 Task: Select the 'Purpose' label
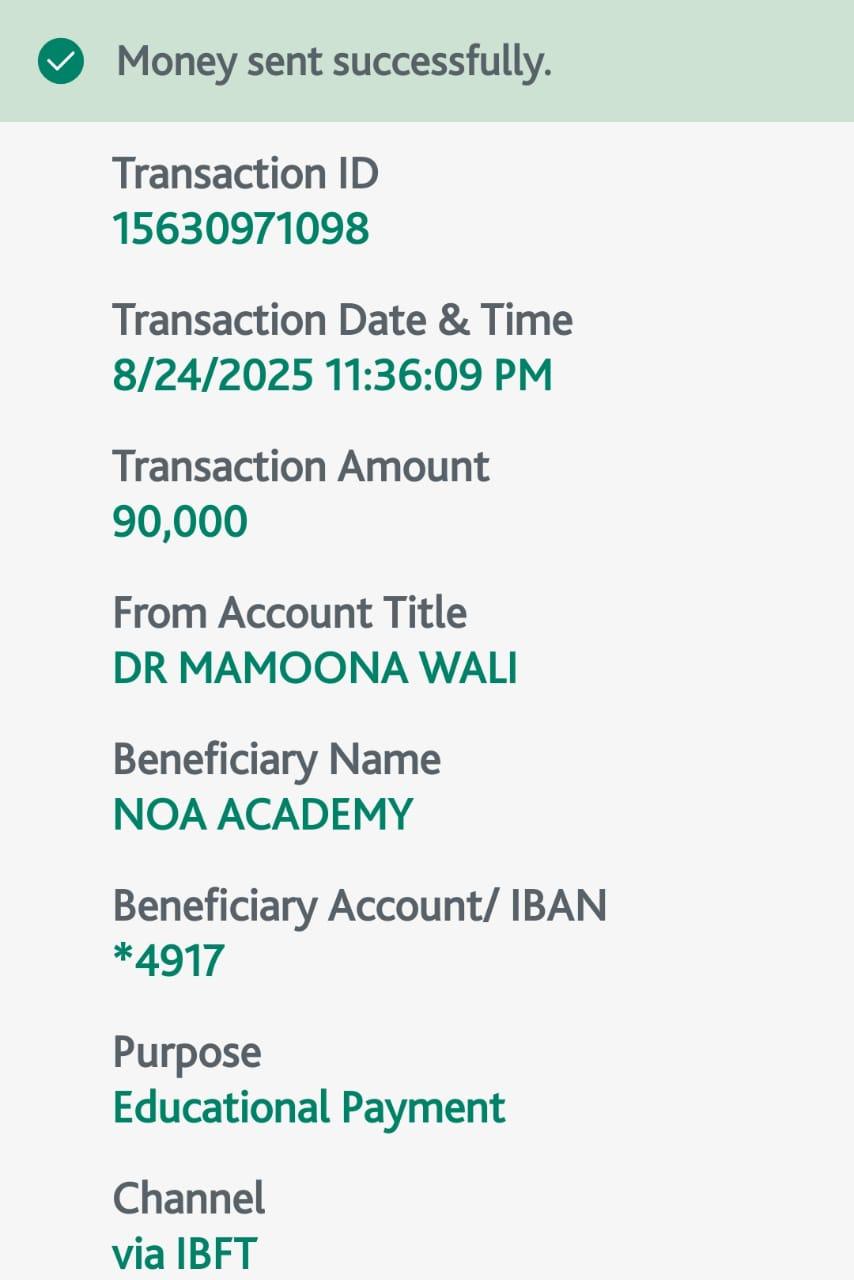tap(187, 1052)
